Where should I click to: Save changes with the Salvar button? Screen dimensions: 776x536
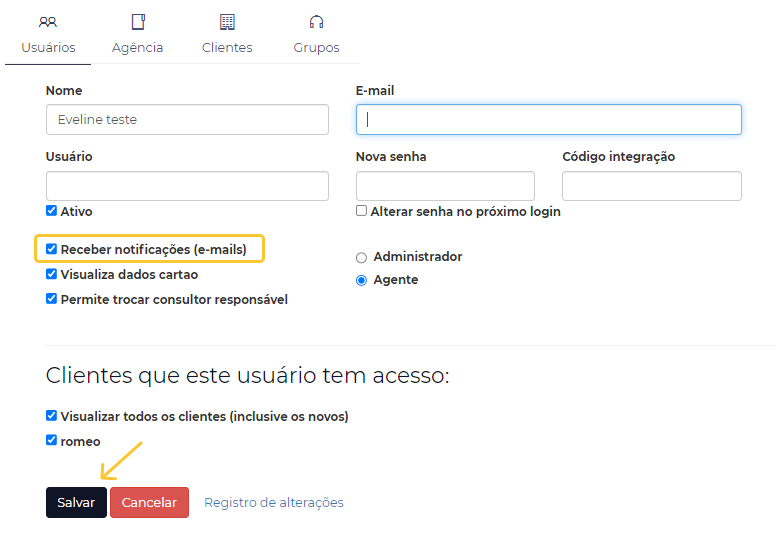coord(76,502)
